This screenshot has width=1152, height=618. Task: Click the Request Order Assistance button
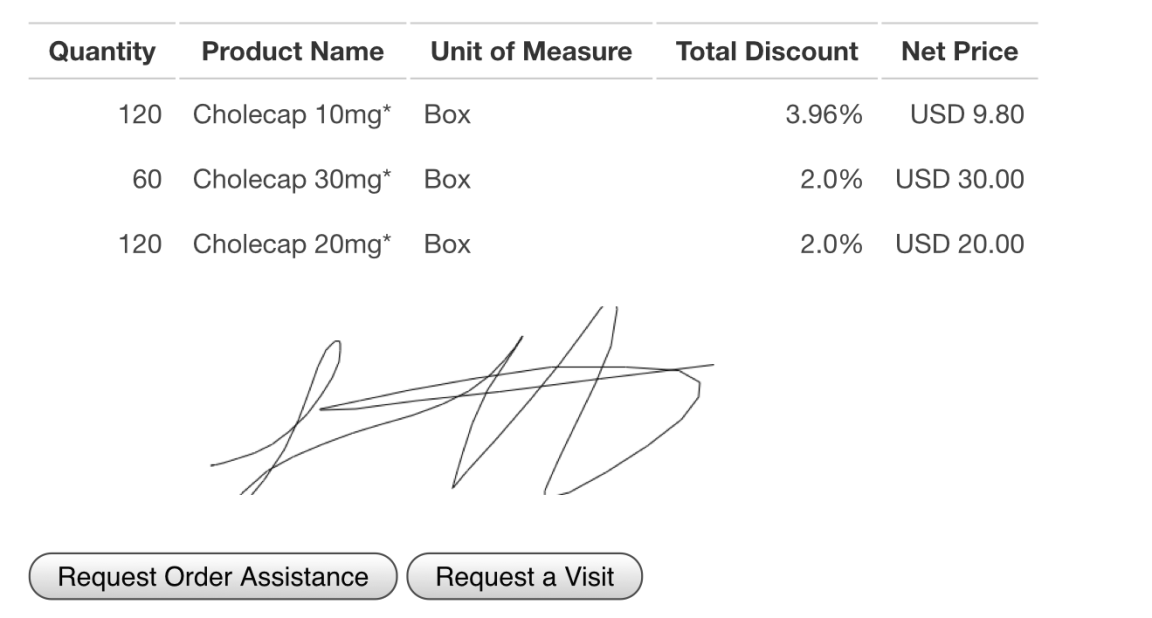[213, 577]
